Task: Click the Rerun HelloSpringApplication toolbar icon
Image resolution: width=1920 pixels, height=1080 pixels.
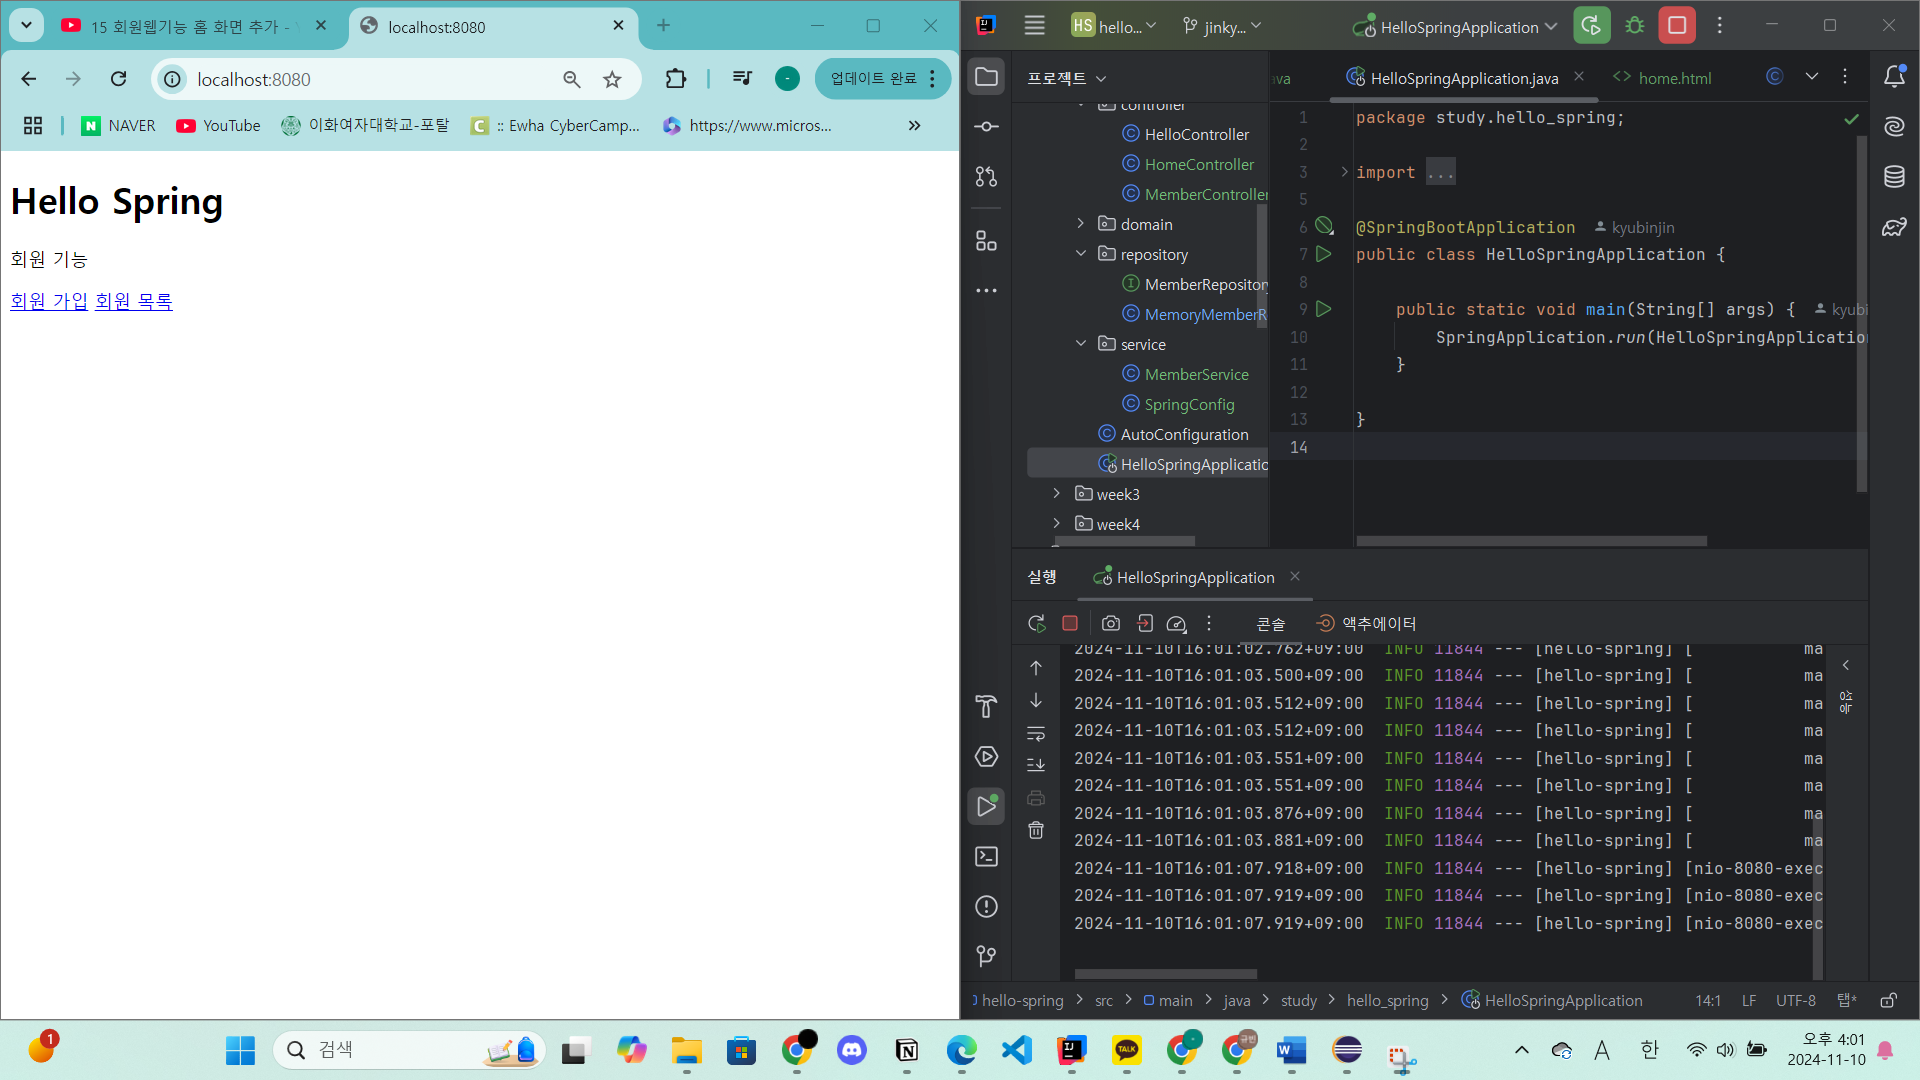Action: tap(1591, 27)
